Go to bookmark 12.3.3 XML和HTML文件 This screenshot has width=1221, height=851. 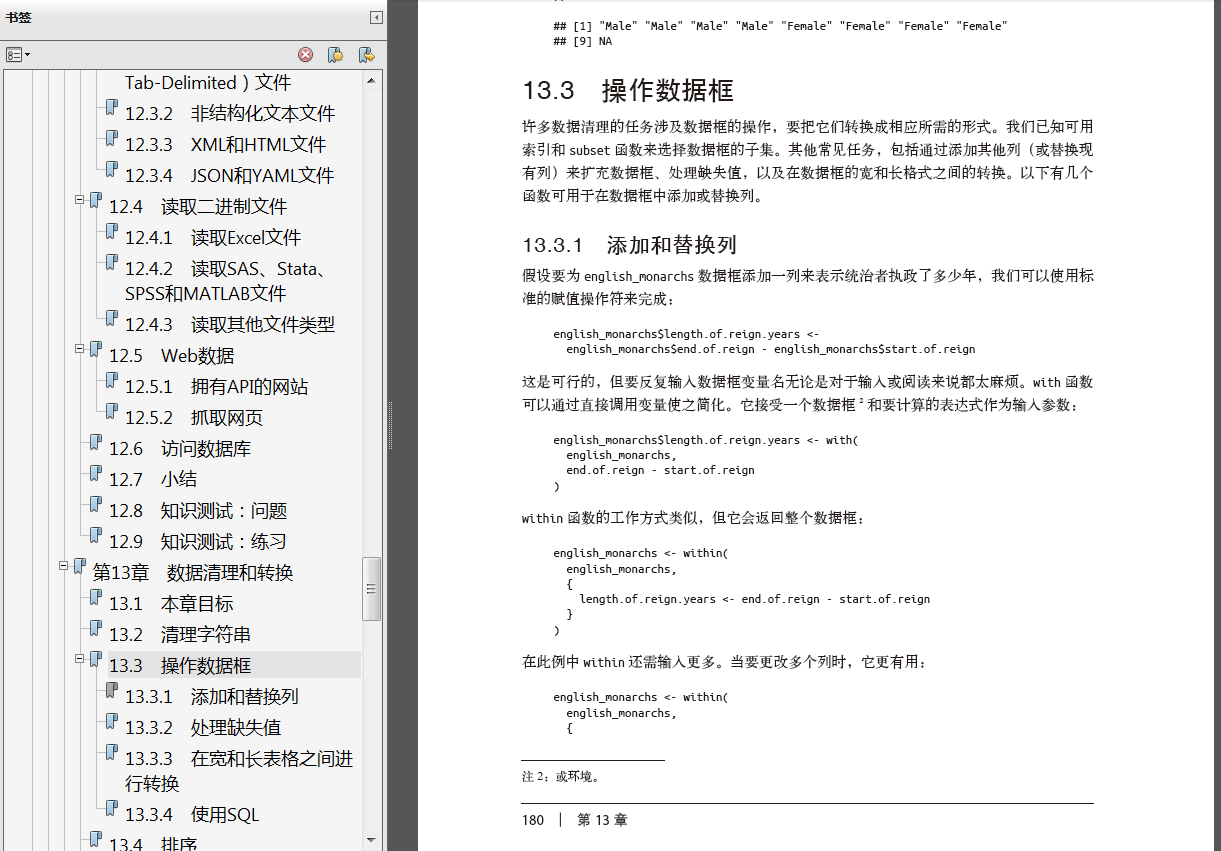tap(225, 145)
